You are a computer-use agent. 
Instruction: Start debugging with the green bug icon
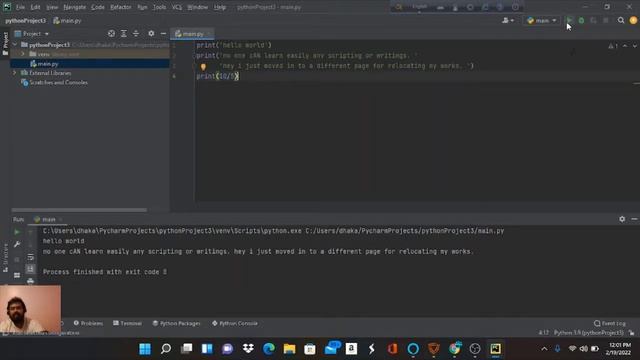pyautogui.click(x=581, y=20)
